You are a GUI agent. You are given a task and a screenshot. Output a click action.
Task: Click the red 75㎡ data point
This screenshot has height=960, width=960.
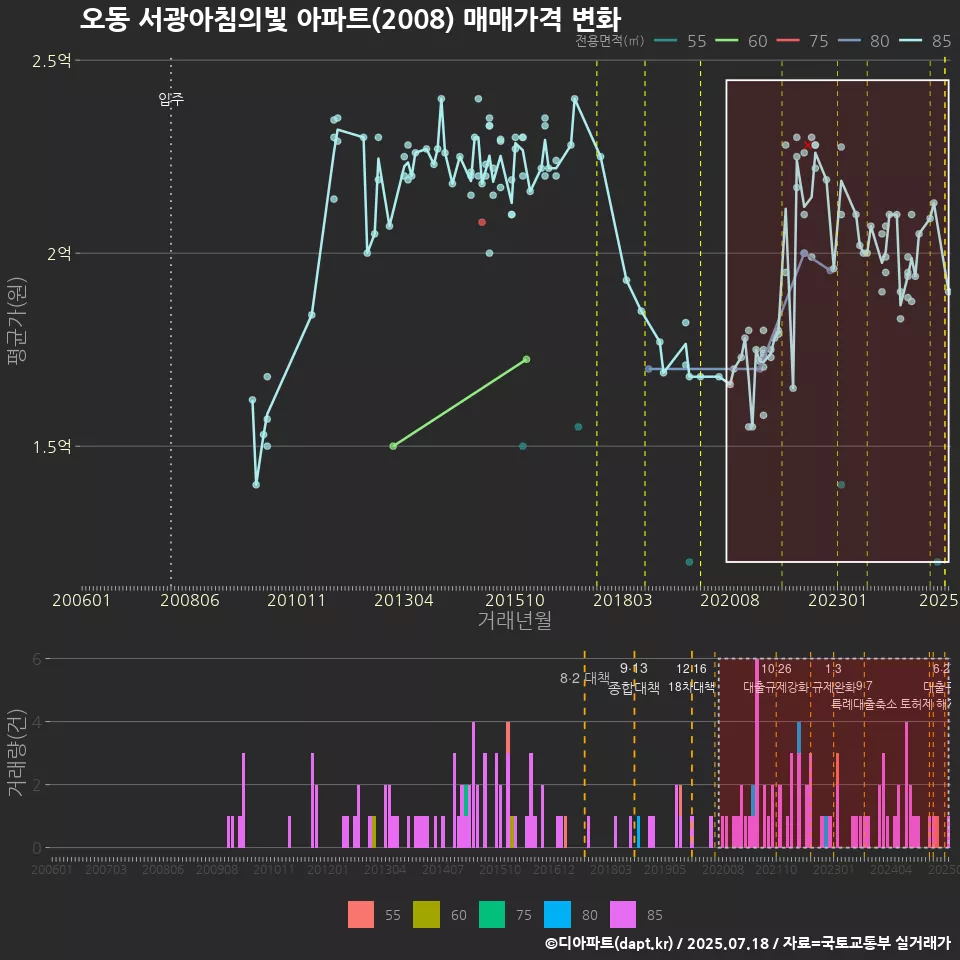tap(482, 222)
